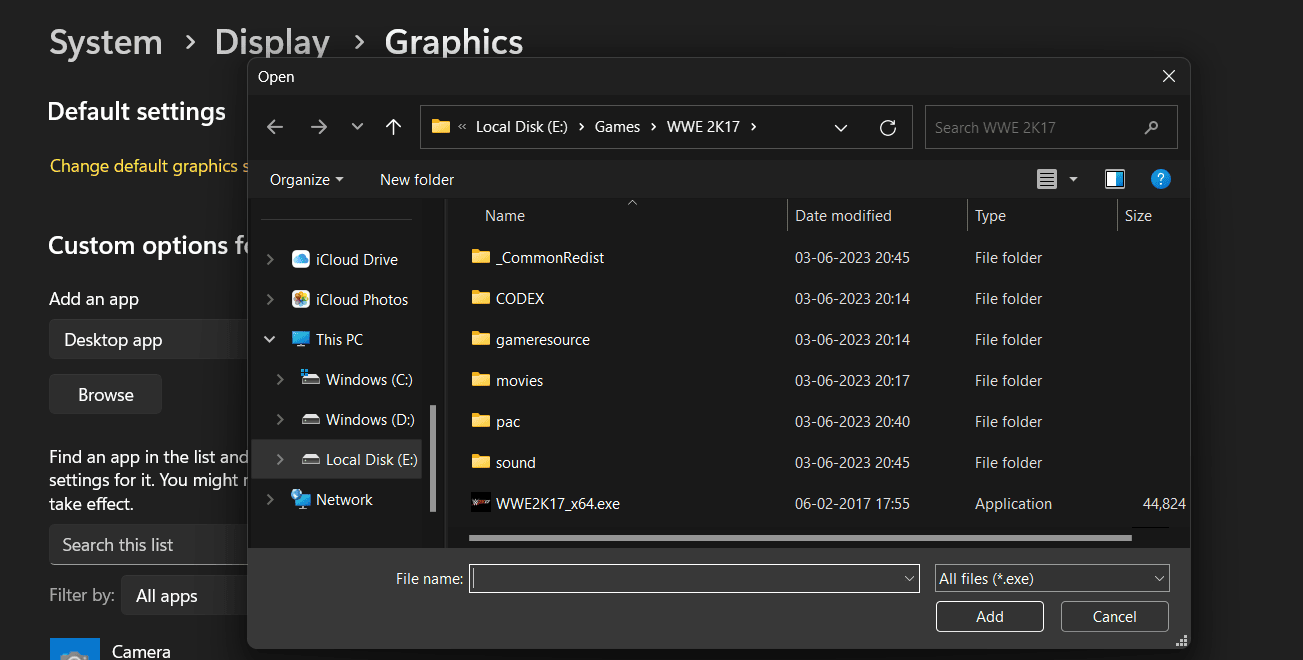The height and width of the screenshot is (660, 1303).
Task: Click the Add button
Action: coord(989,616)
